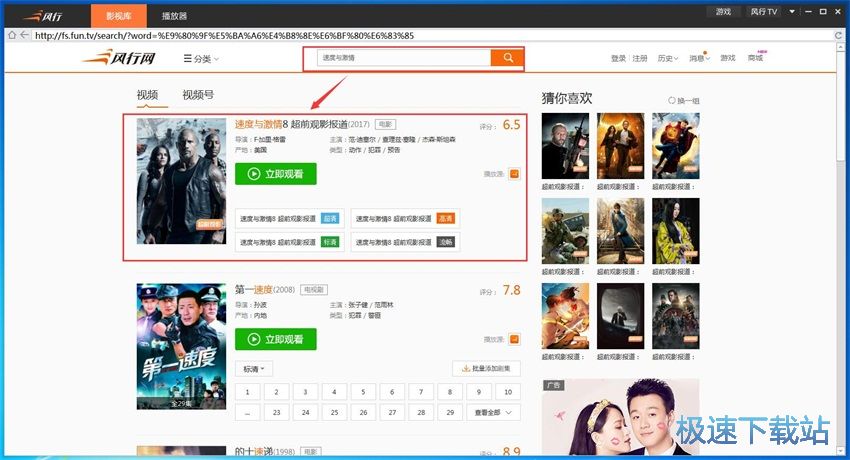Click the 电视剧 tag next to 第一速度
Image resolution: width=850 pixels, height=460 pixels.
[314, 290]
